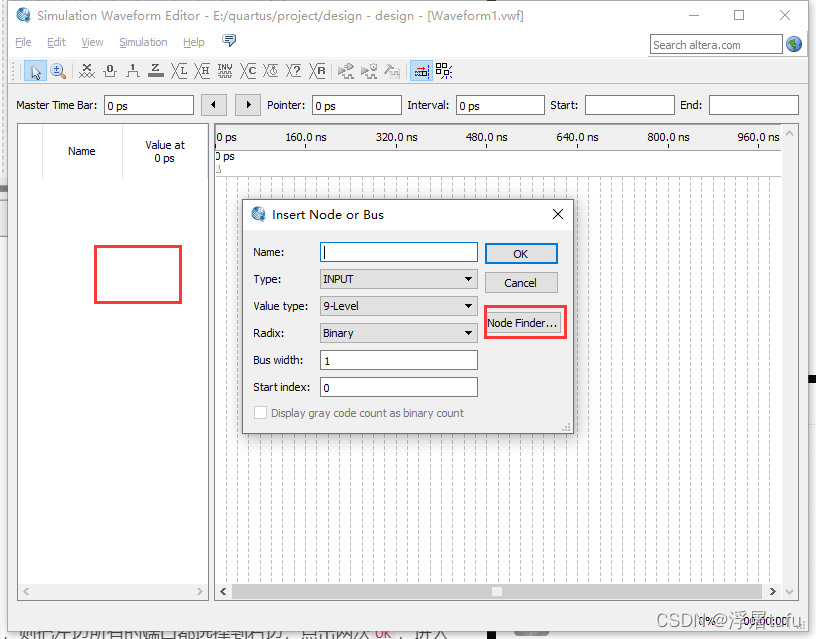Click the High Impedance (Z) icon

156,71
